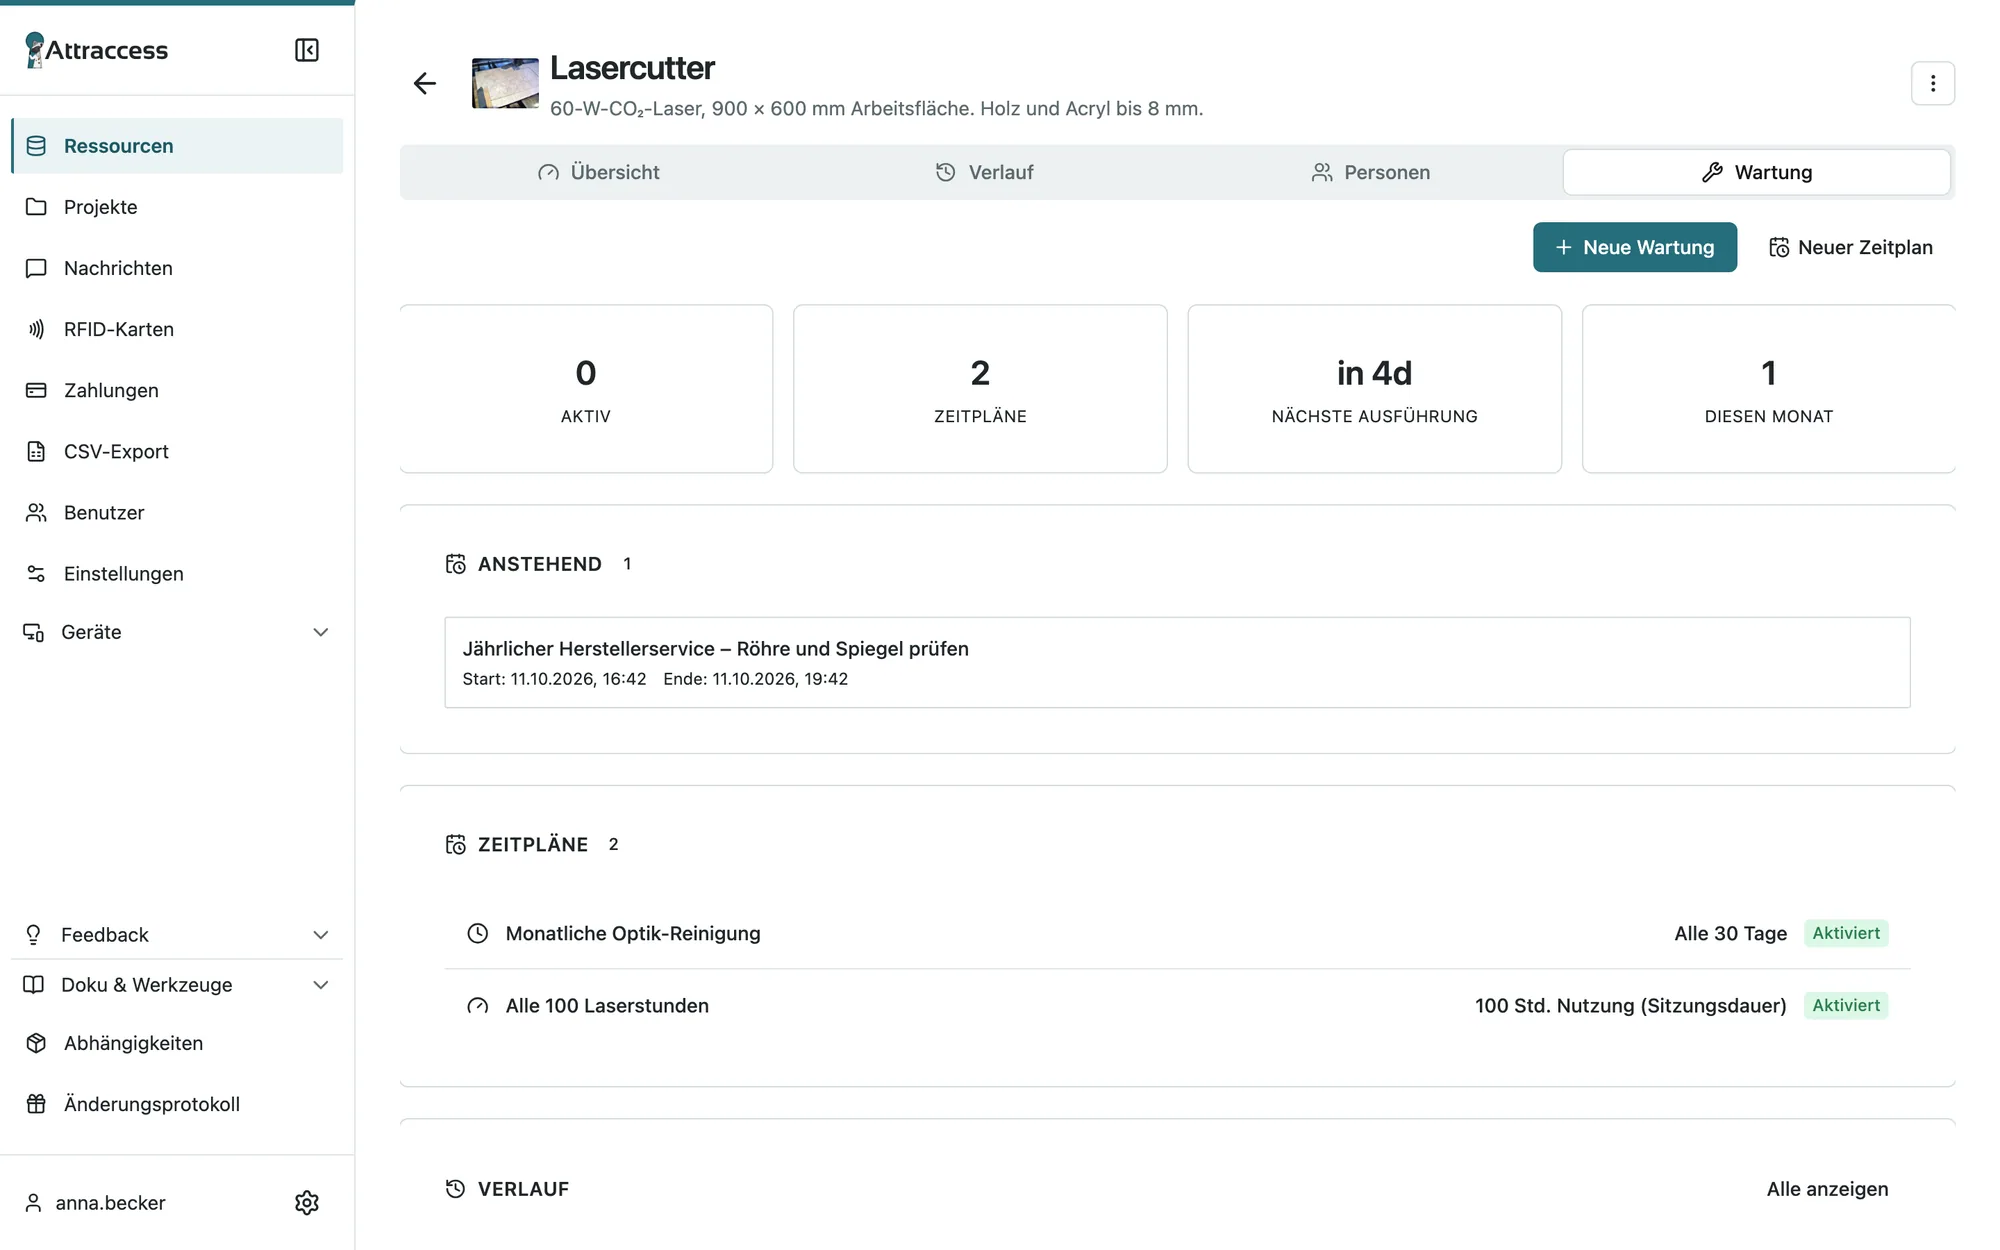Click the DIESEN MONAT stat card
The width and height of the screenshot is (2000, 1250).
point(1768,389)
